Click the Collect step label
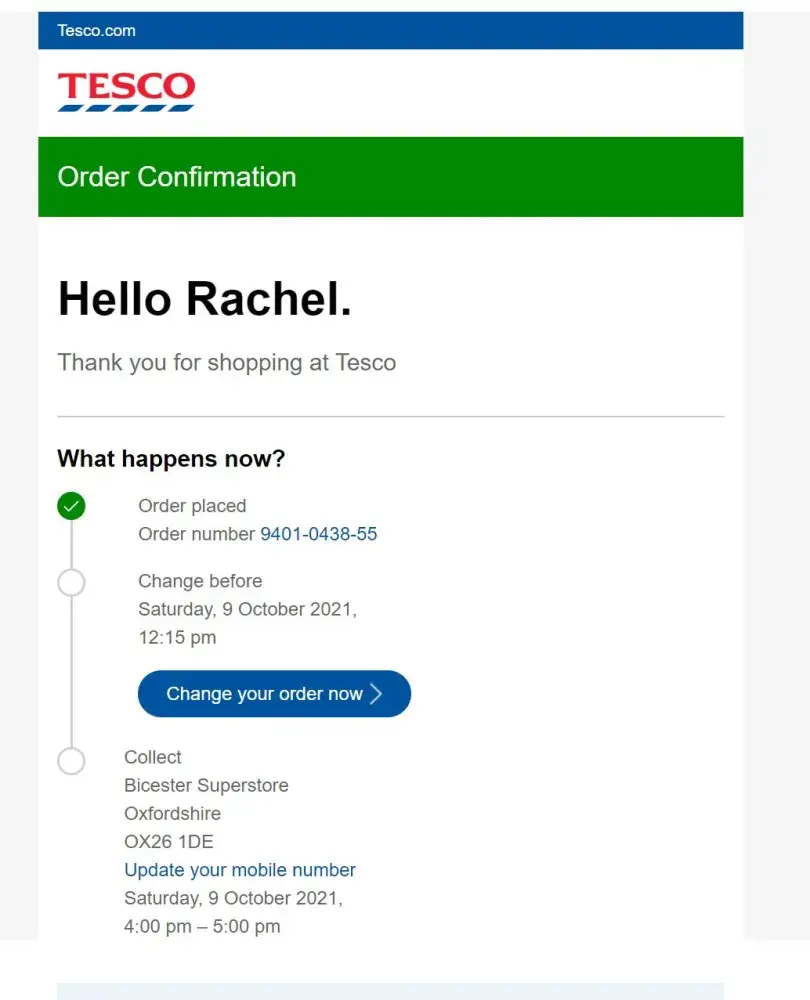 153,757
